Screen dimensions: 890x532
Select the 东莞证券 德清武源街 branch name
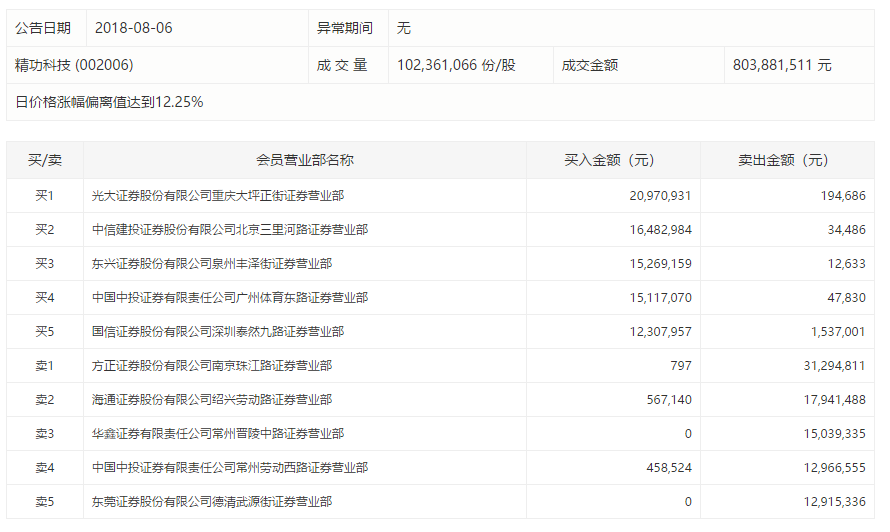pyautogui.click(x=211, y=502)
